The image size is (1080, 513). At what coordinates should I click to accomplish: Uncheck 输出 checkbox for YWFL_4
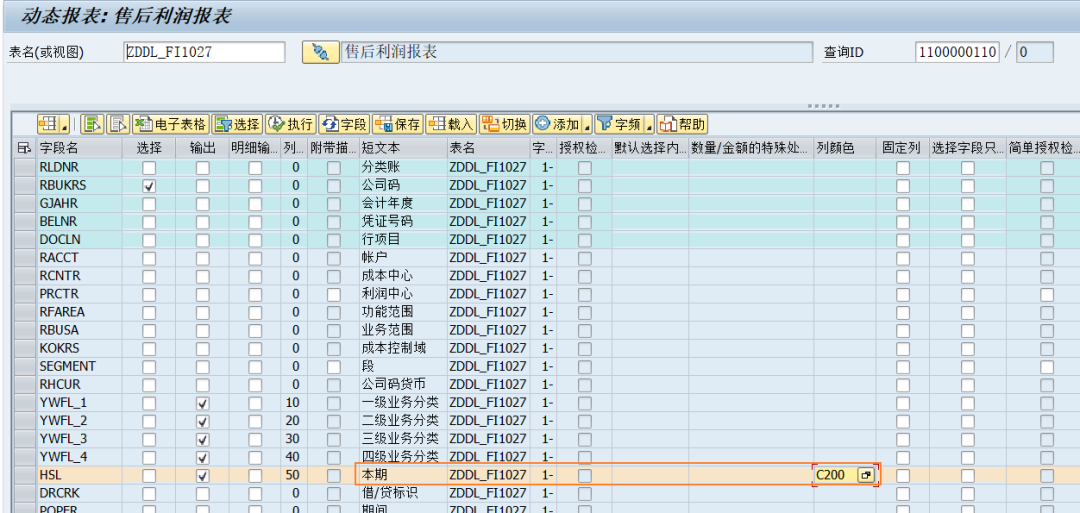click(202, 457)
